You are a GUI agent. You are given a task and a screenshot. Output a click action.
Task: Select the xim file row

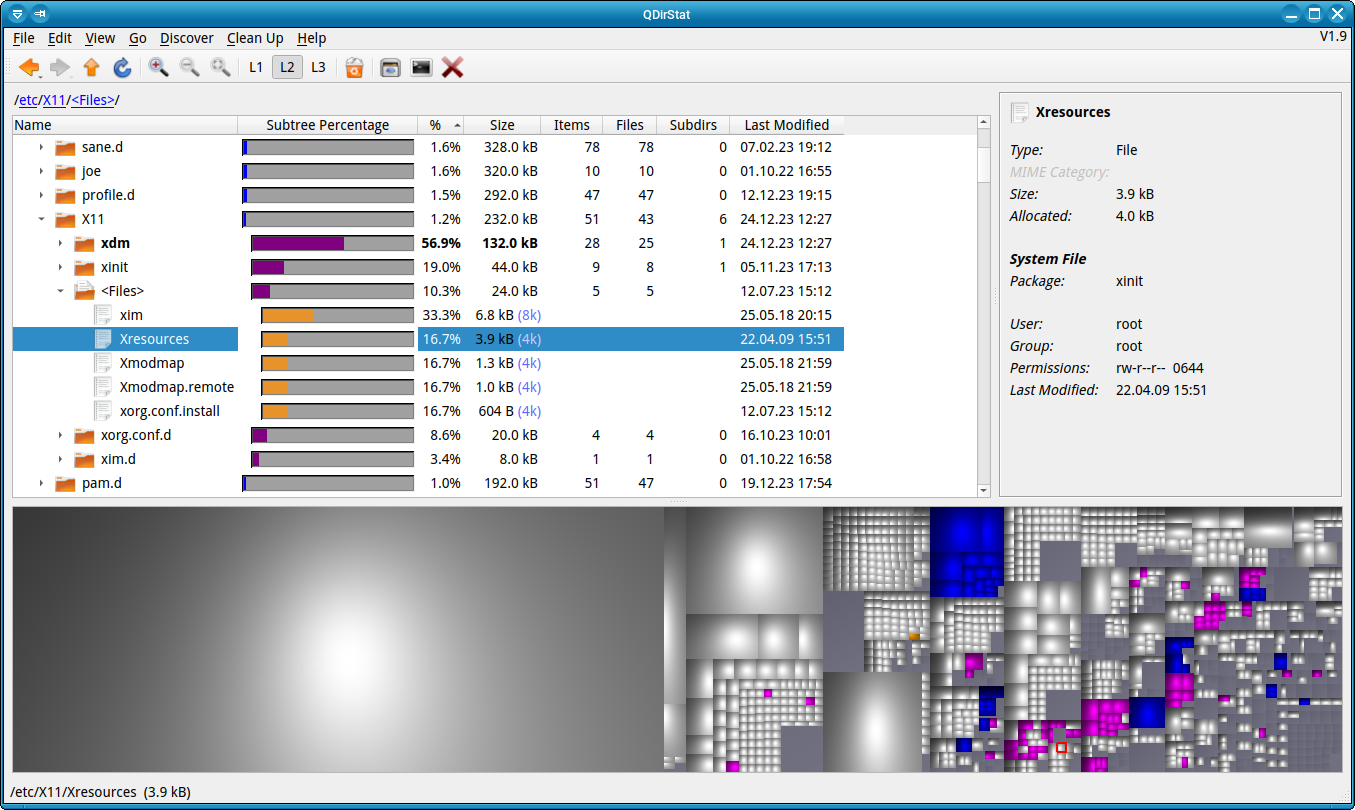[x=428, y=315]
